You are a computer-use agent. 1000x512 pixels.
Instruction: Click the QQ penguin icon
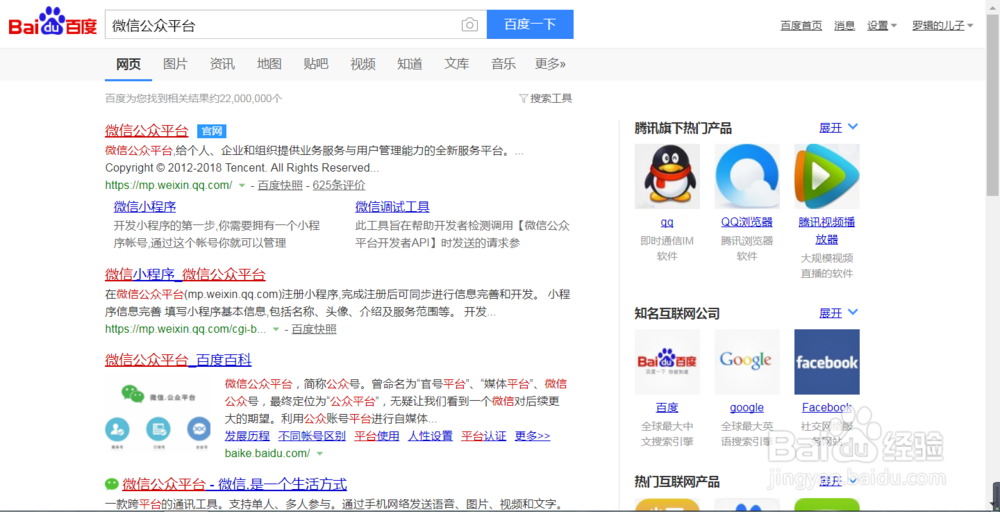[x=667, y=176]
